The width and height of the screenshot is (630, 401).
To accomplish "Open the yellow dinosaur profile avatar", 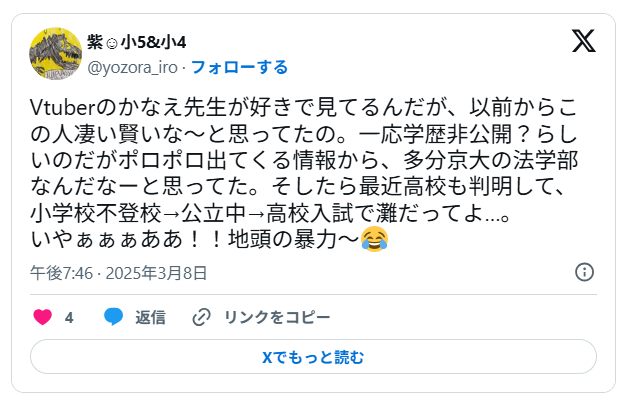I will click(55, 54).
